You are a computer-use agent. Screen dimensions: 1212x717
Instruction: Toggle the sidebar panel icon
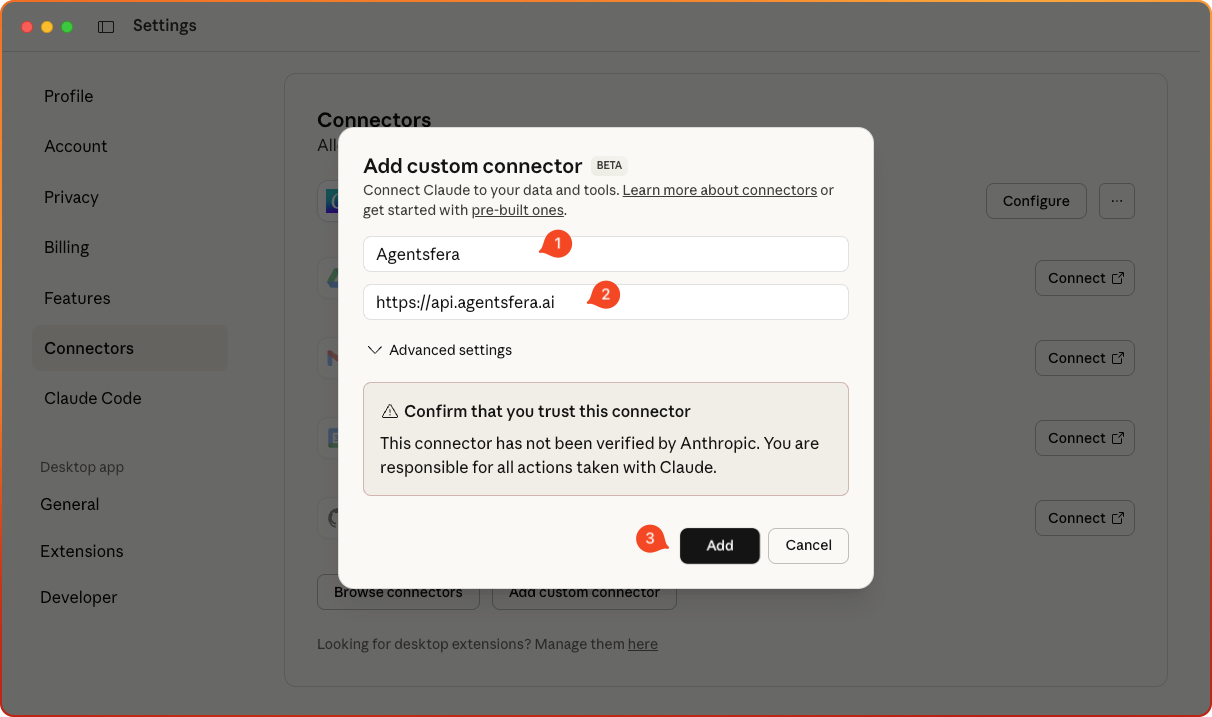click(106, 27)
